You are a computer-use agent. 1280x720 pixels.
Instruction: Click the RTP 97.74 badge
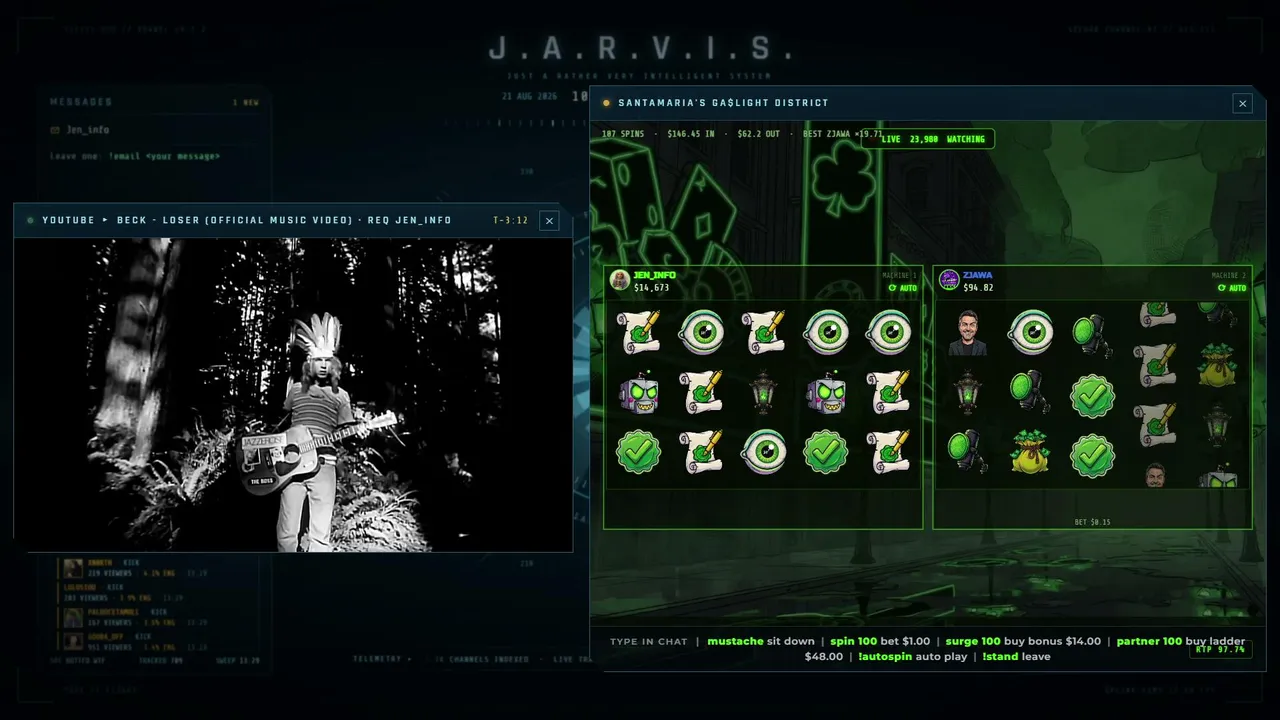[x=1220, y=650]
